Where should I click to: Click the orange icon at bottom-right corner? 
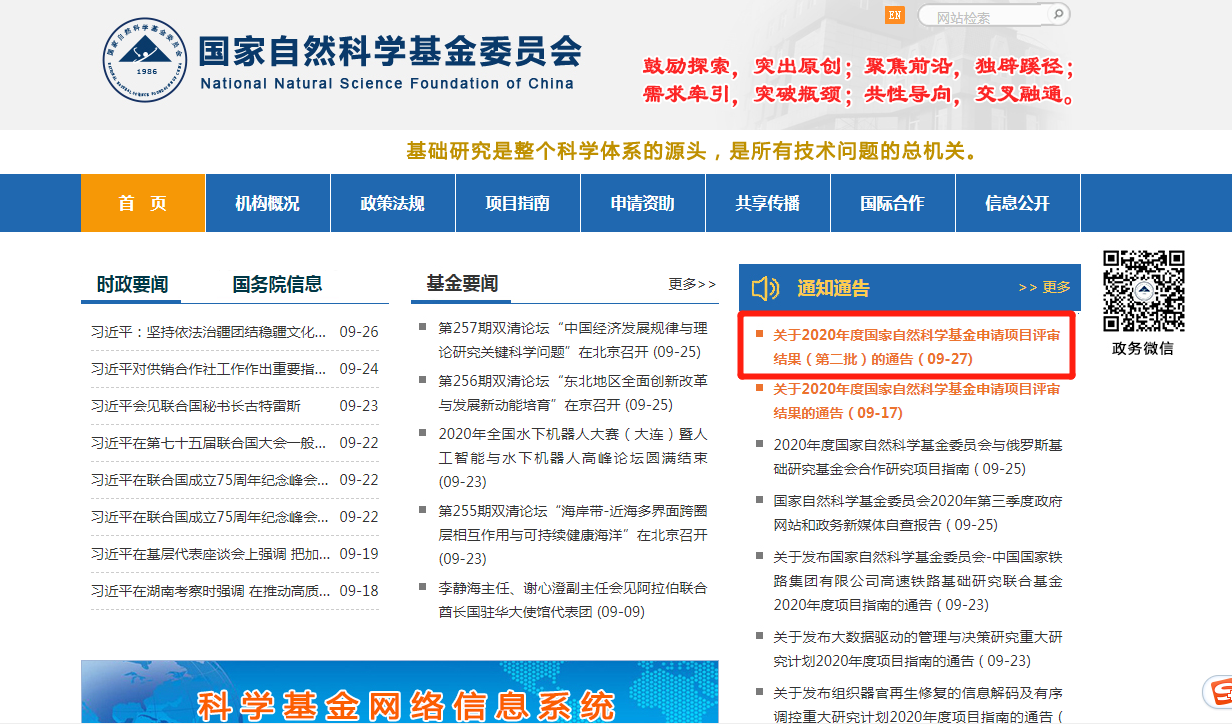pyautogui.click(x=1217, y=692)
